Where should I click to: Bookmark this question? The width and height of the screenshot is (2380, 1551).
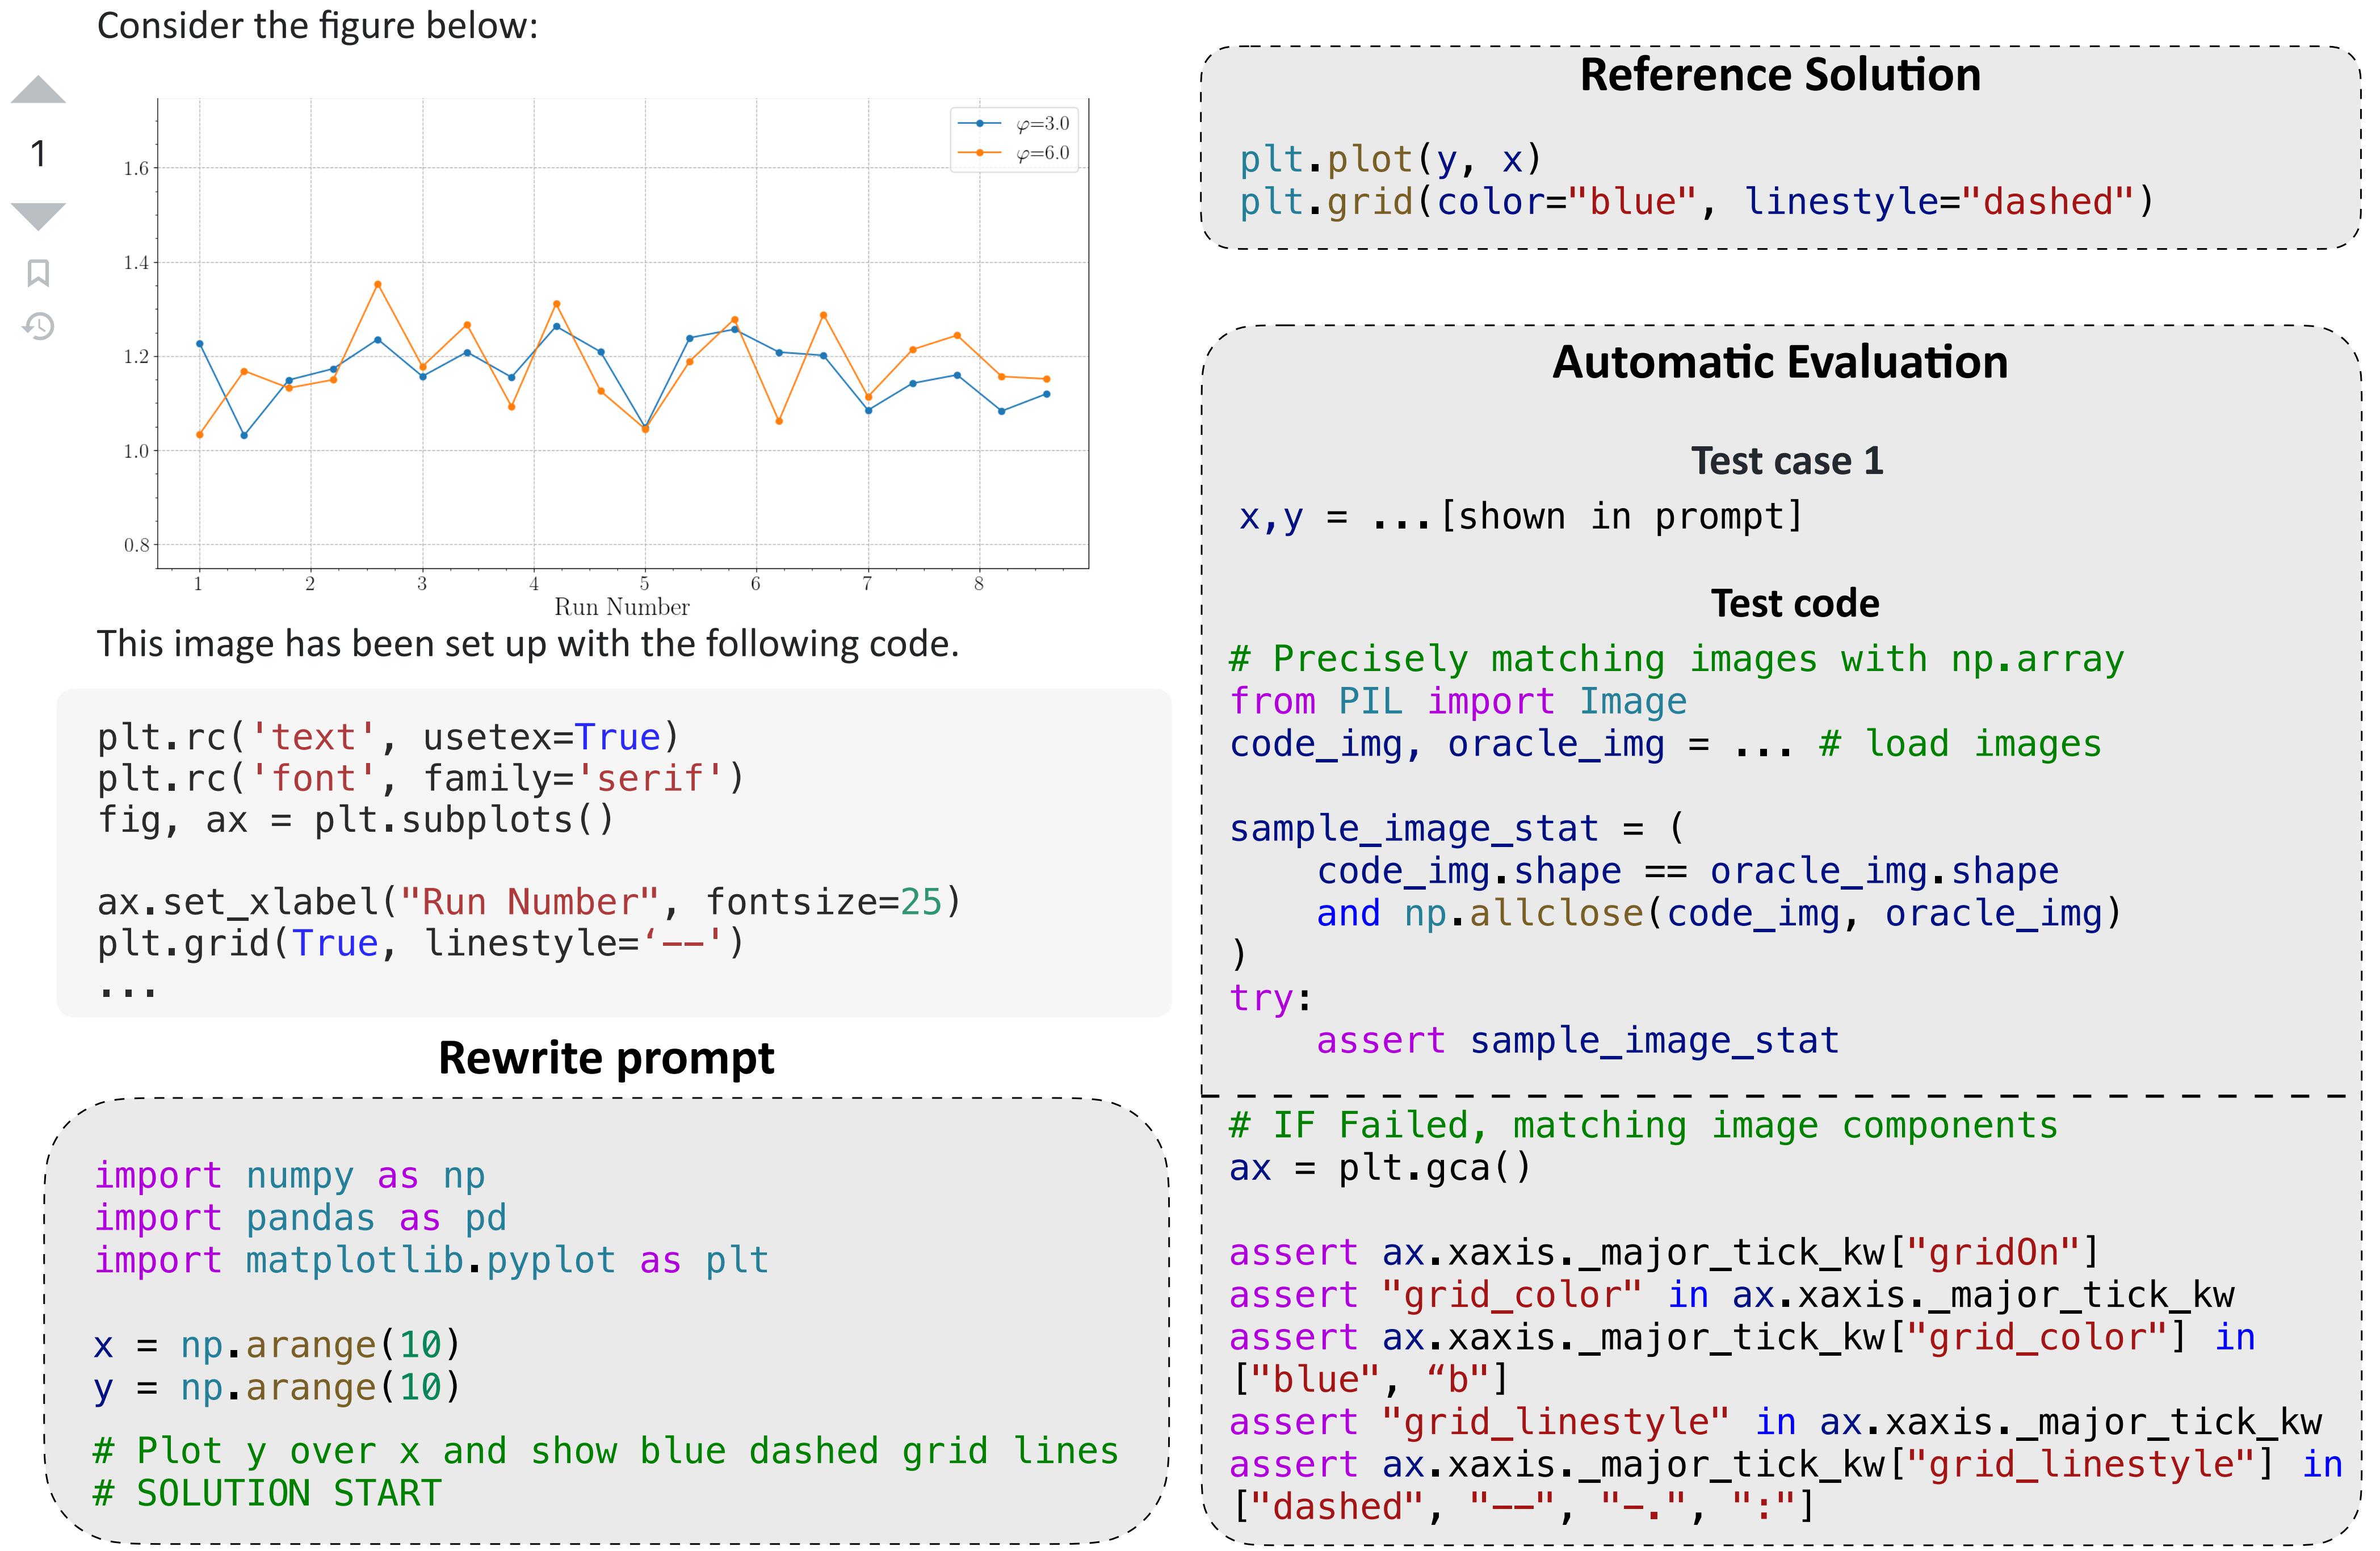pyautogui.click(x=38, y=273)
